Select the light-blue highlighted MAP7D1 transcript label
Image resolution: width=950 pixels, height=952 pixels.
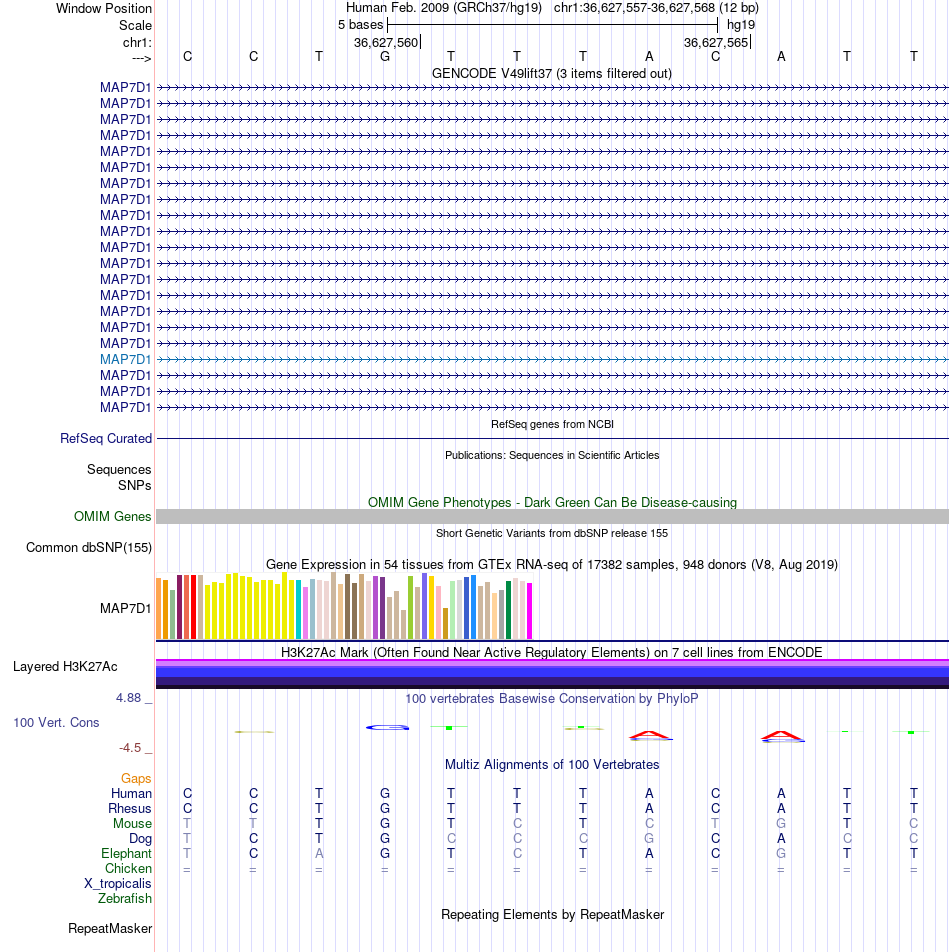click(126, 359)
